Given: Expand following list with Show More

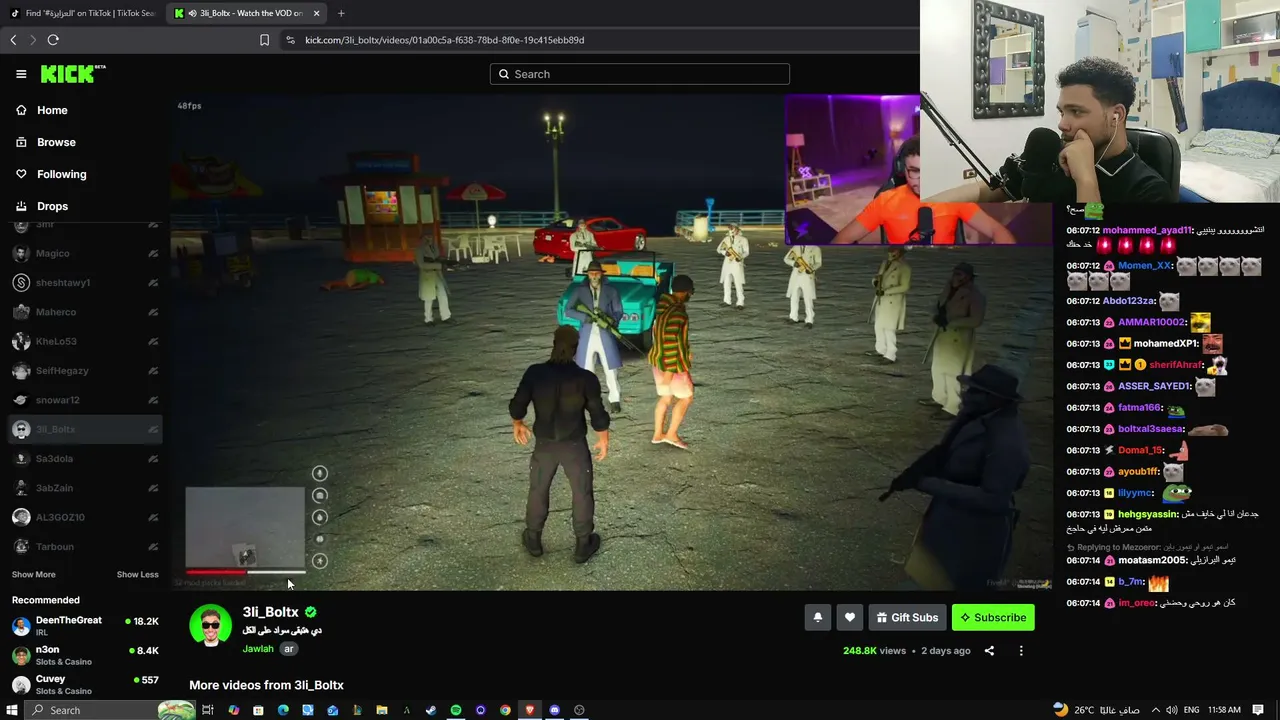Looking at the screenshot, I should click(x=33, y=575).
